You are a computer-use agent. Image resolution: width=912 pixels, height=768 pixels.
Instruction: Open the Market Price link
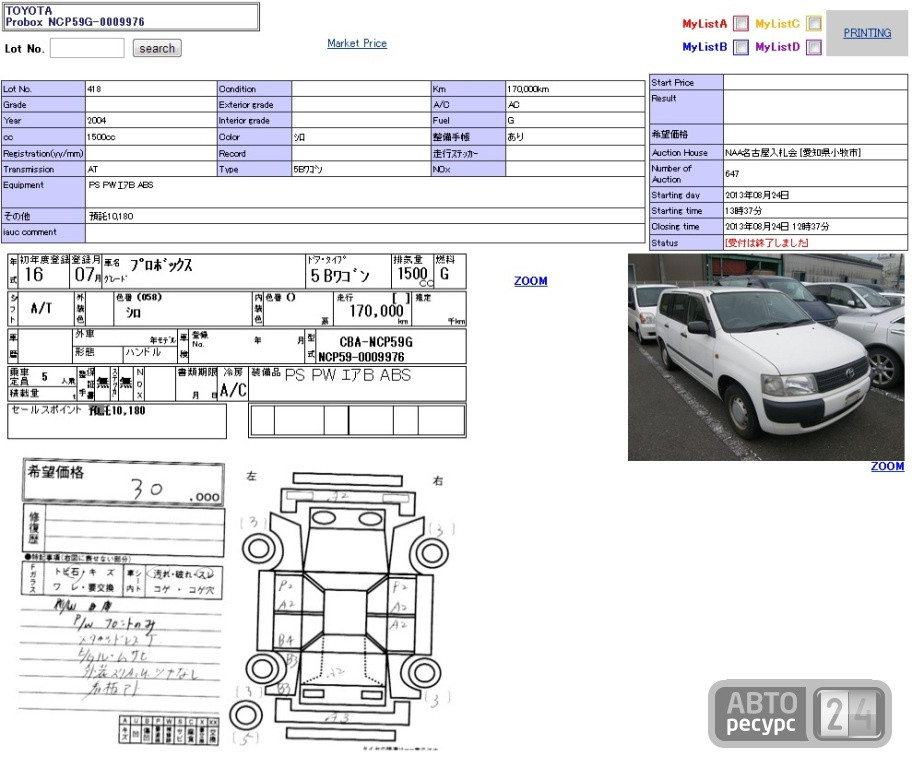point(357,43)
